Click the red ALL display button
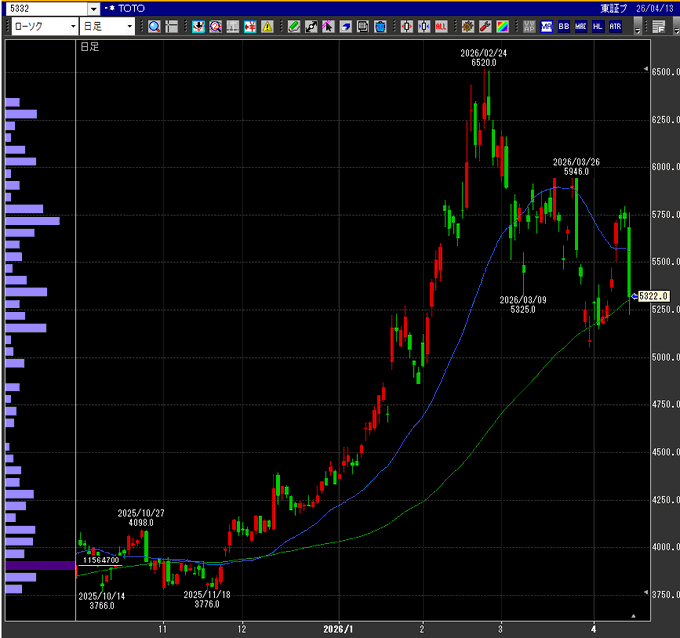The width and height of the screenshot is (680, 638). (x=441, y=26)
